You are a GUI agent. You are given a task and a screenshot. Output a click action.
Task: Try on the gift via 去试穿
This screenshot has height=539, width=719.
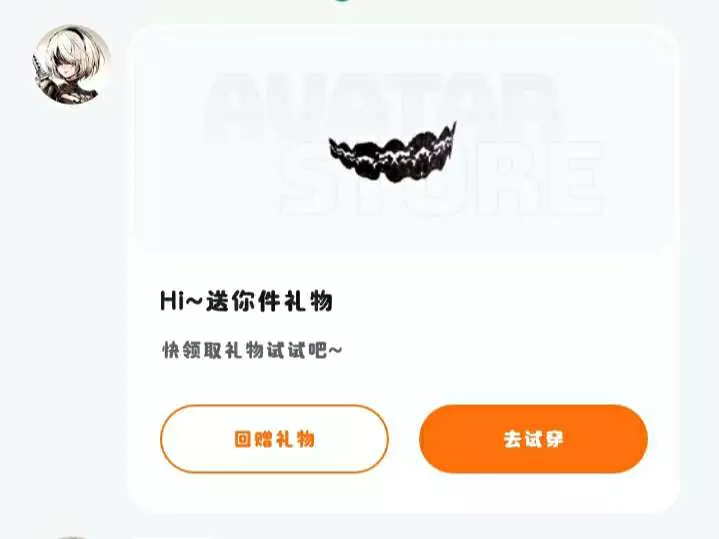click(533, 439)
